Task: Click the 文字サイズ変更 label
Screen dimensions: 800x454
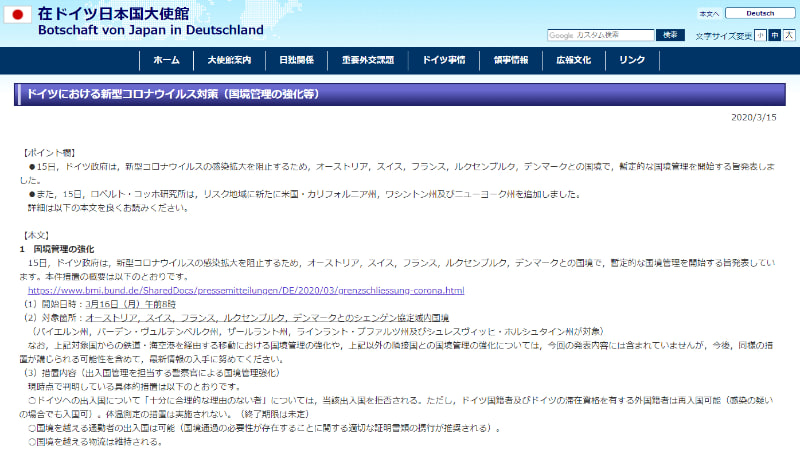Action: point(723,36)
